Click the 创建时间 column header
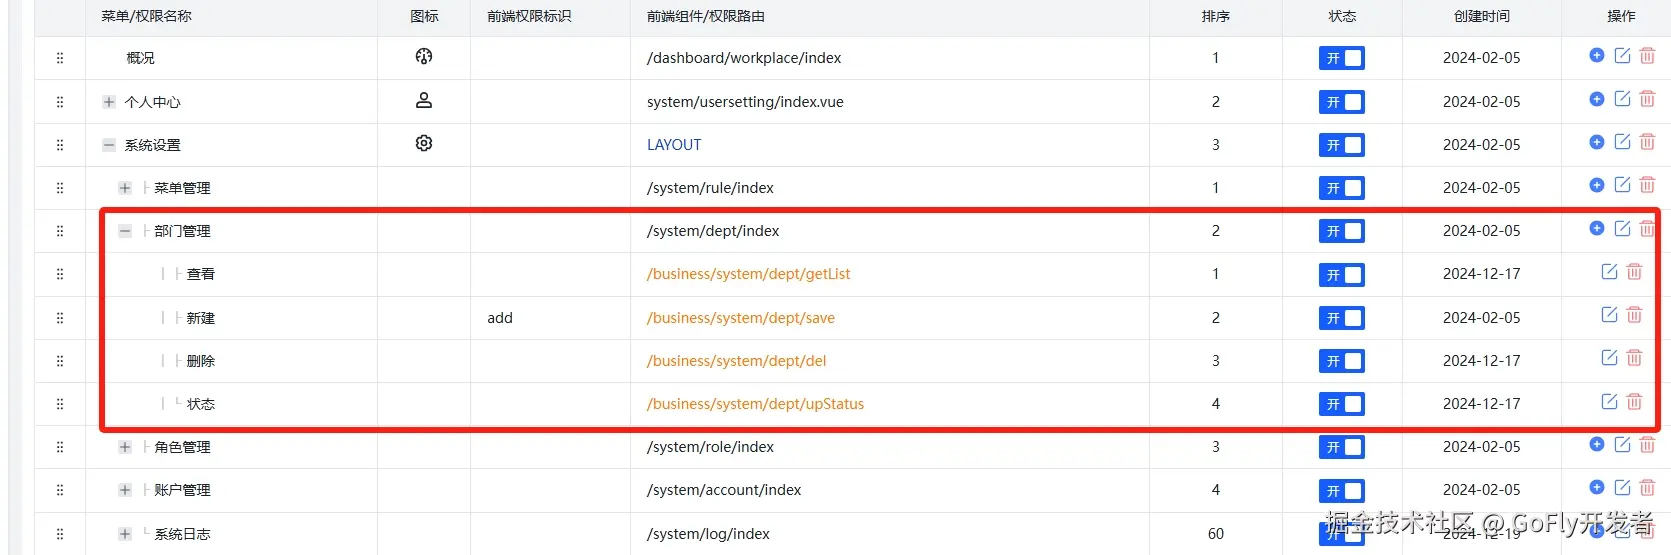Screen dimensions: 1671x555 click(x=1481, y=16)
